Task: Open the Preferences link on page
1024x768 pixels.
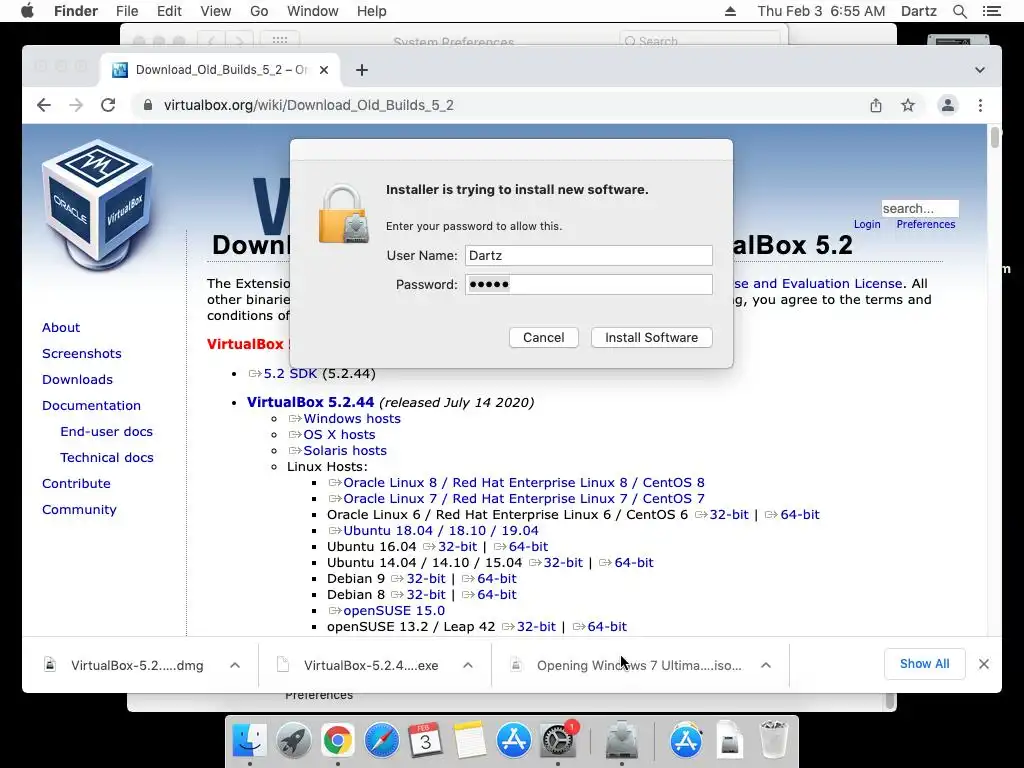Action: (x=925, y=224)
